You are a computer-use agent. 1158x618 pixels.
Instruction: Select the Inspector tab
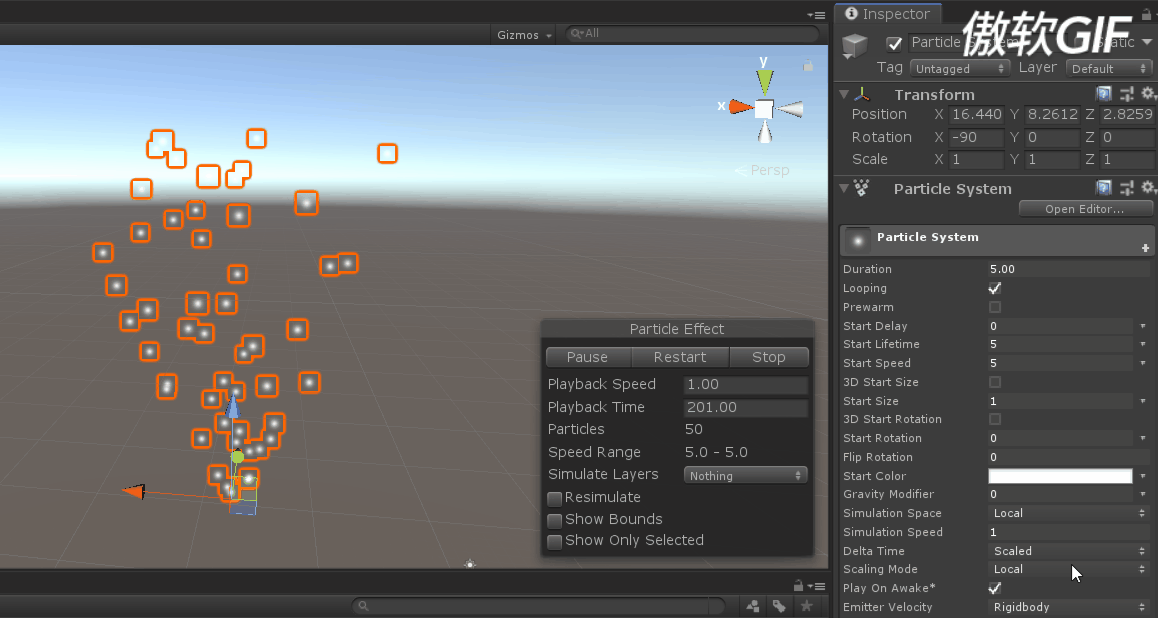pos(887,14)
